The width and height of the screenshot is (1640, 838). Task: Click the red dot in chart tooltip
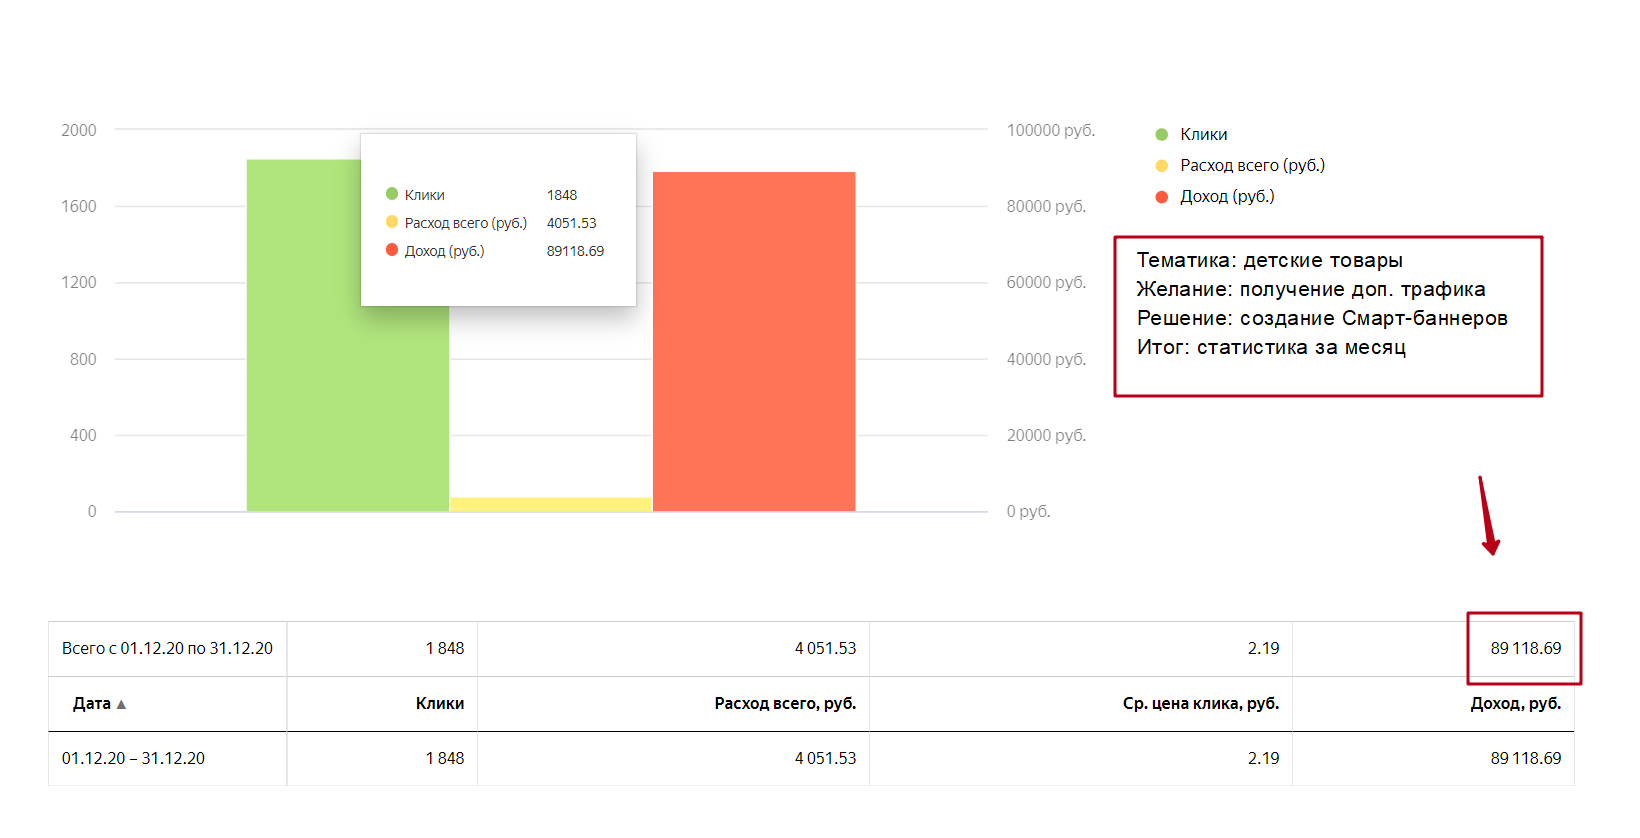(392, 250)
